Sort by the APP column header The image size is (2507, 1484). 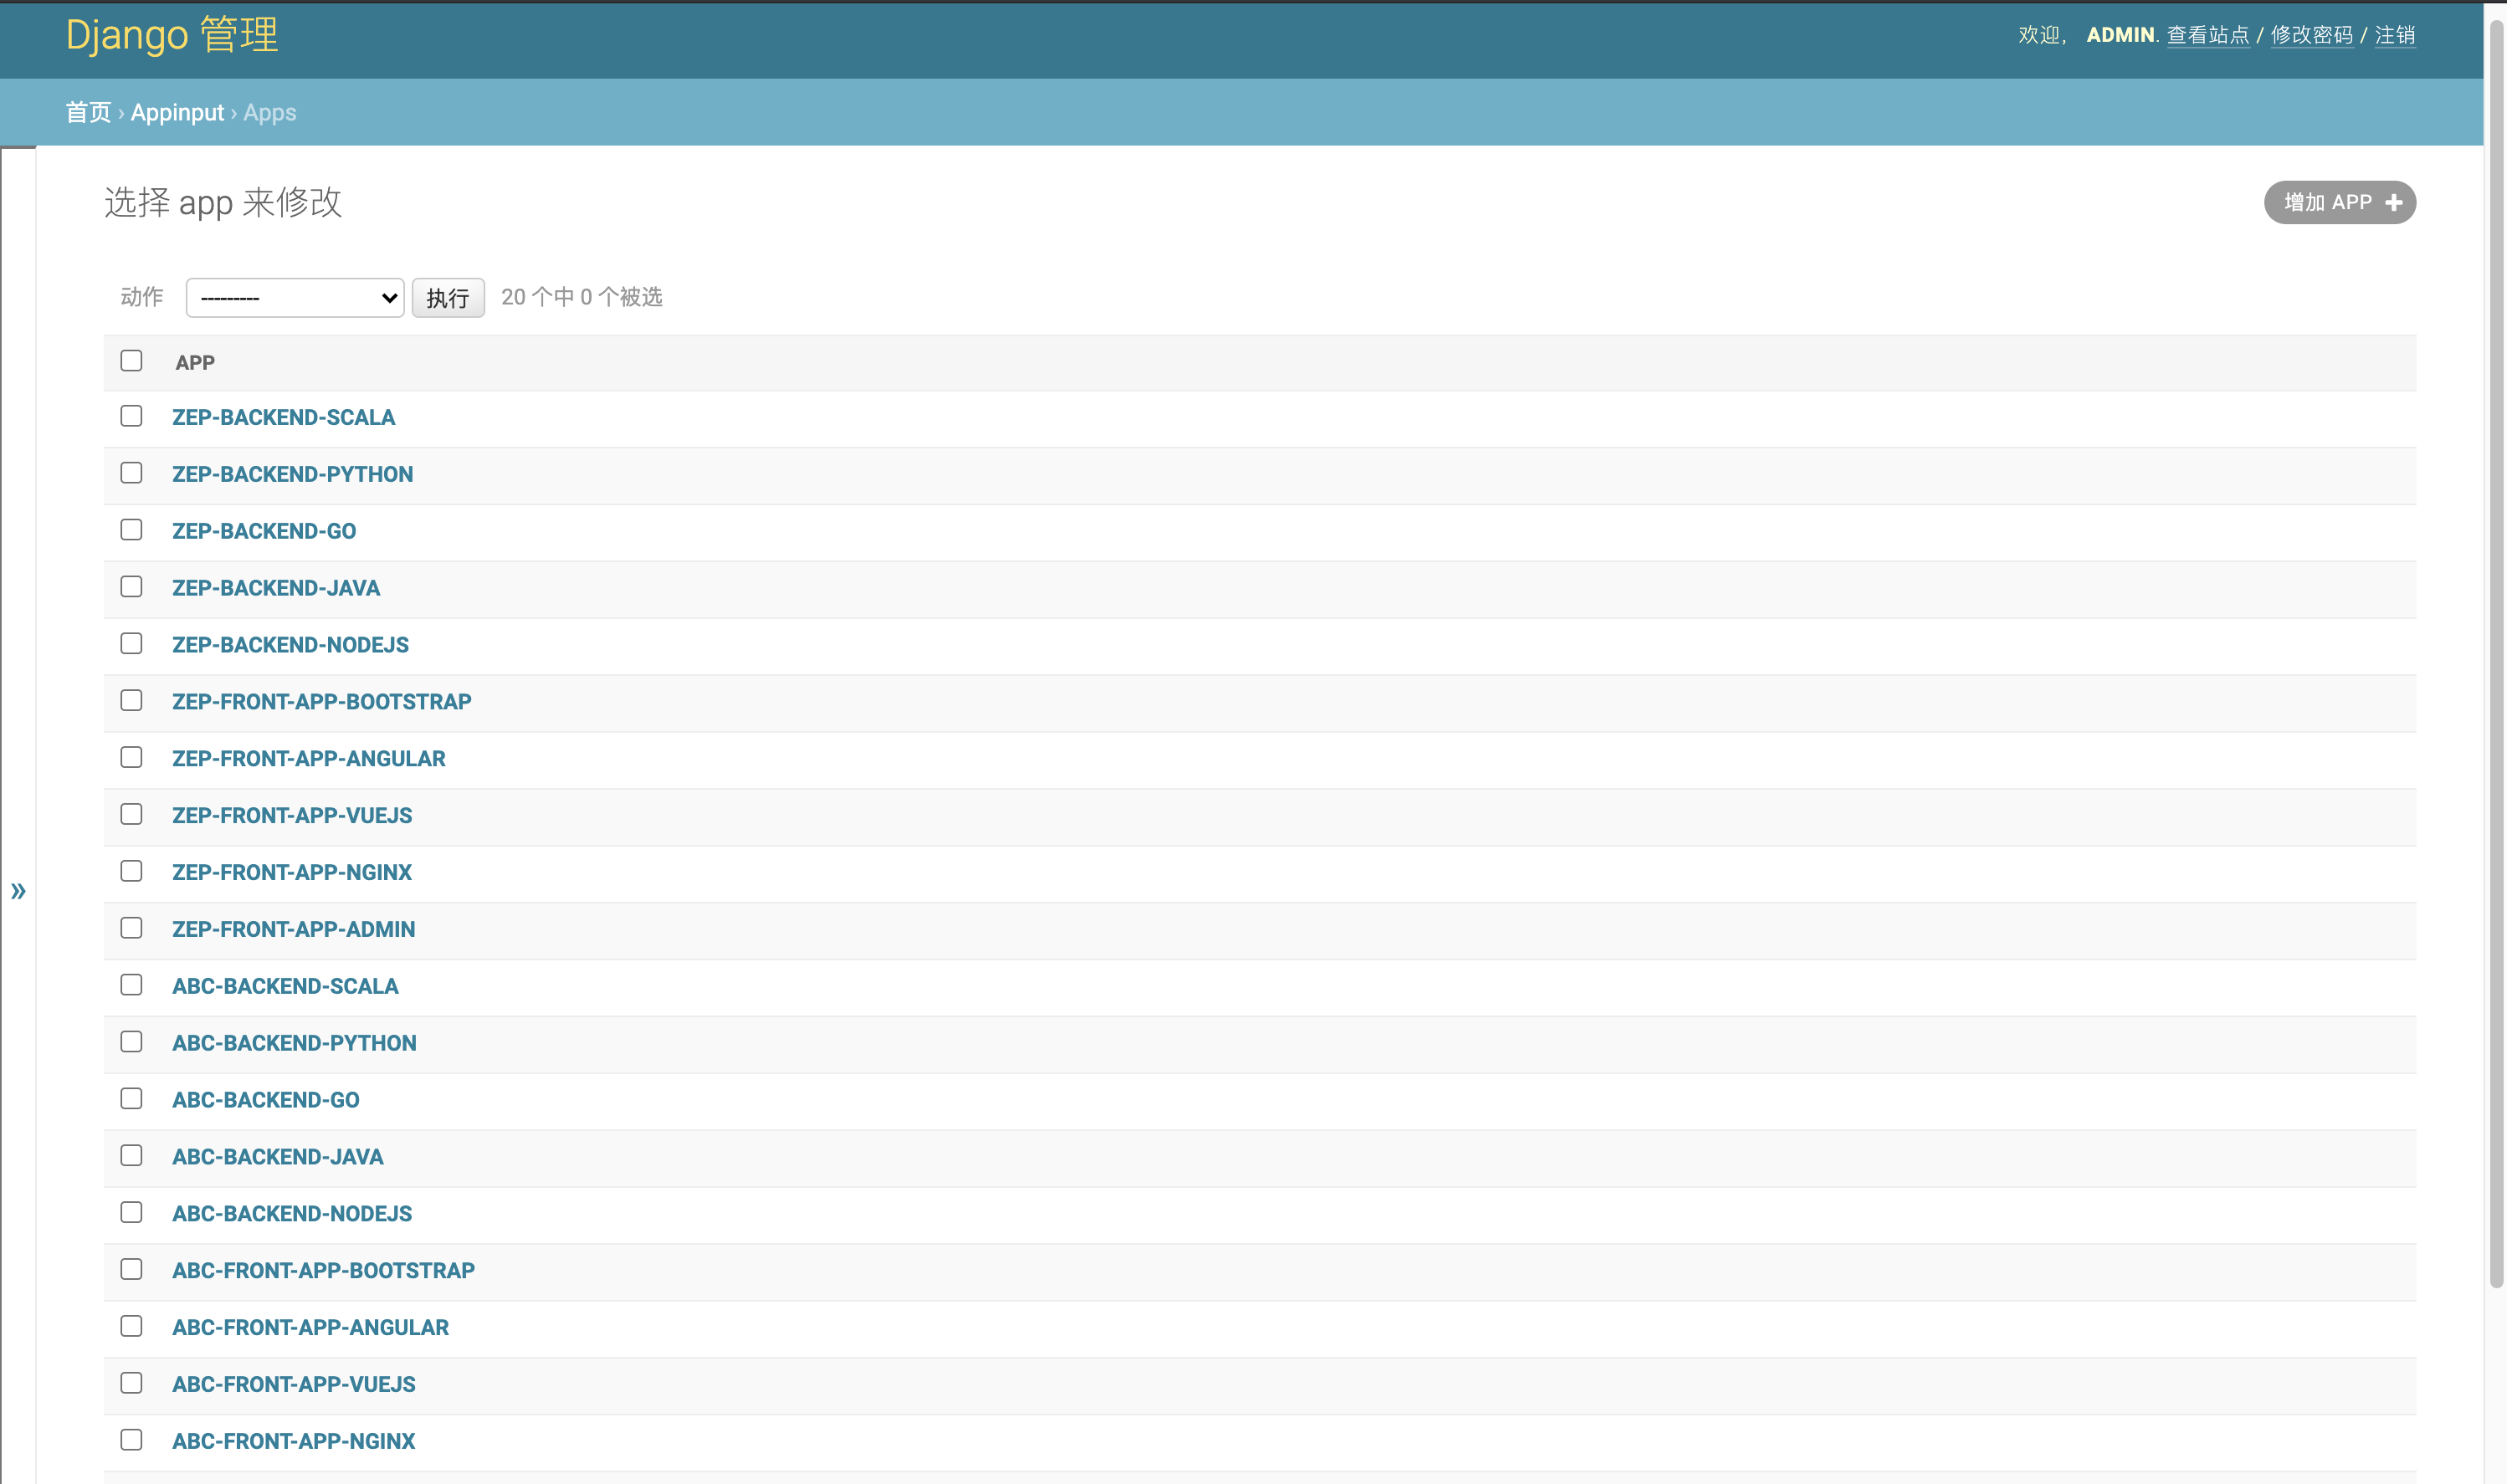(x=195, y=363)
